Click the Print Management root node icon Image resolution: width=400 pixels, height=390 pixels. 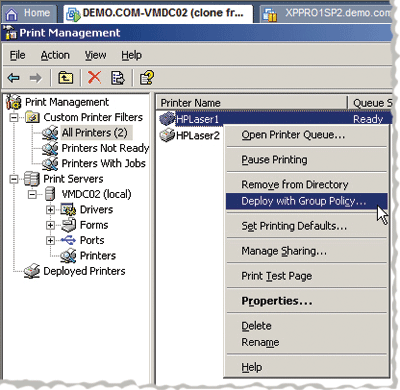coord(14,102)
